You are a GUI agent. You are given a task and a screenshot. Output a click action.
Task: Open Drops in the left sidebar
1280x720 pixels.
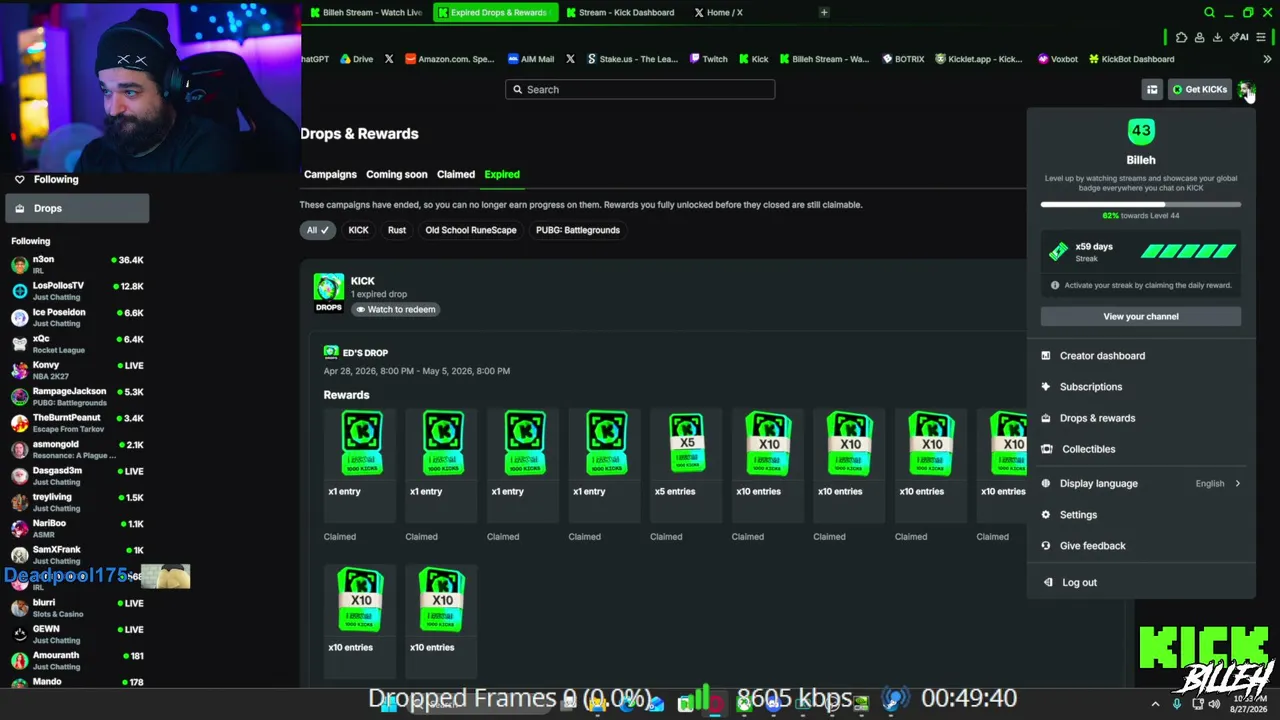click(x=77, y=208)
